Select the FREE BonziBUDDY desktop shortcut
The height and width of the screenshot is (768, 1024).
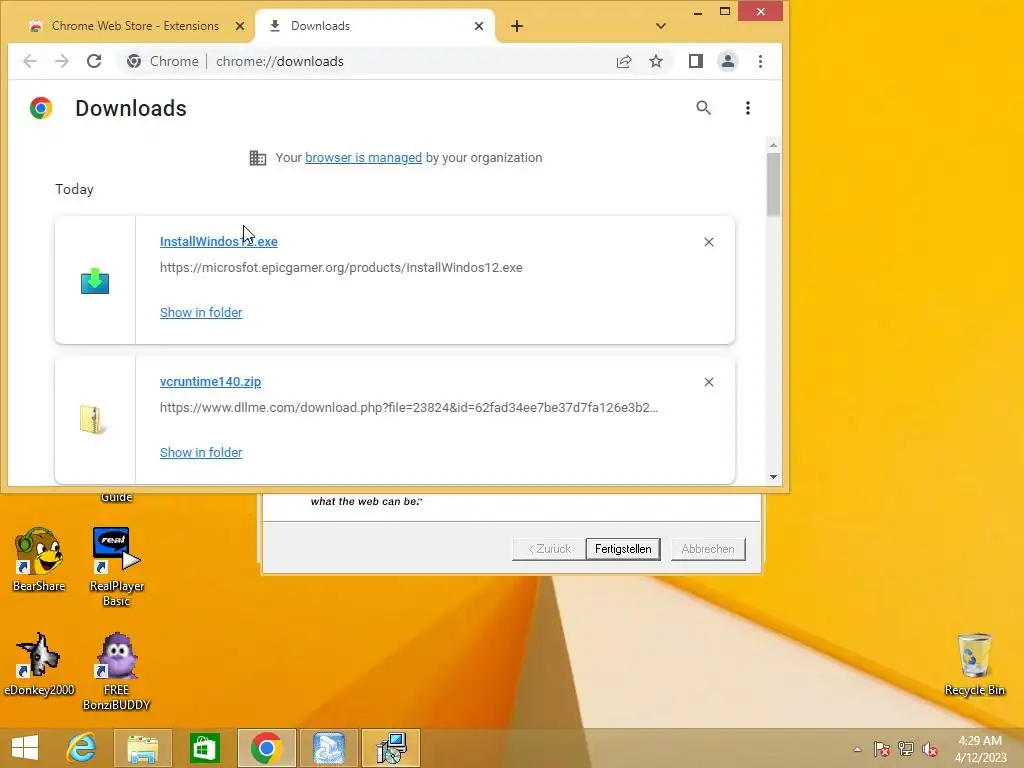coord(116,671)
